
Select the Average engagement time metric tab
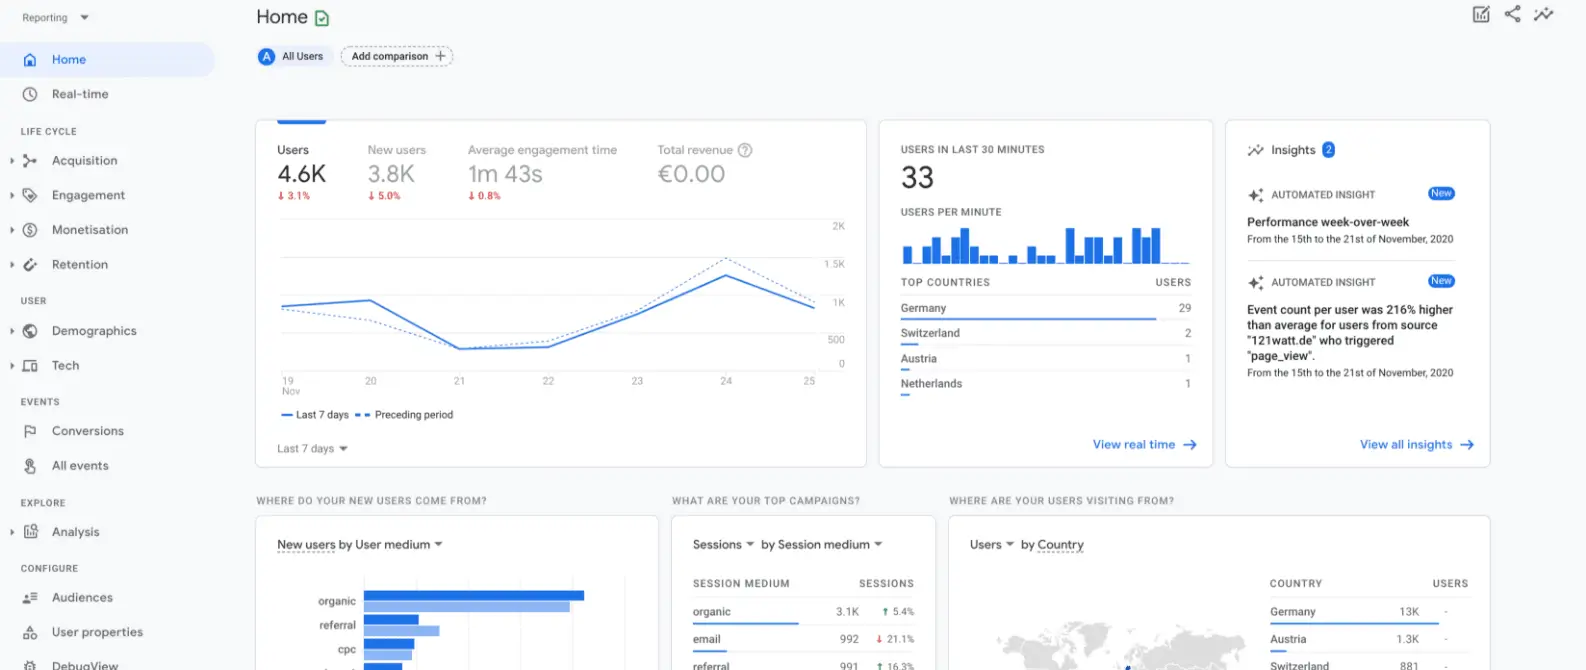542,172
